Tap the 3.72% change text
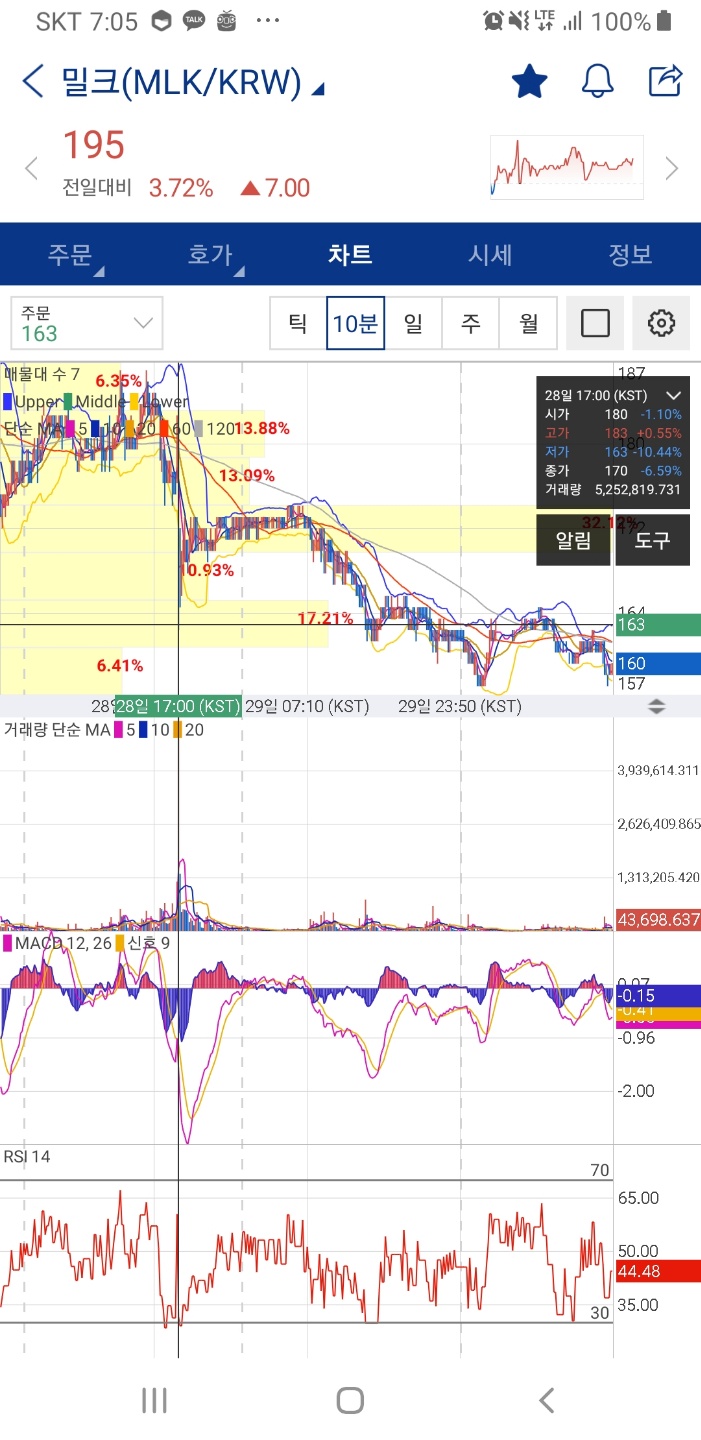 [x=181, y=188]
